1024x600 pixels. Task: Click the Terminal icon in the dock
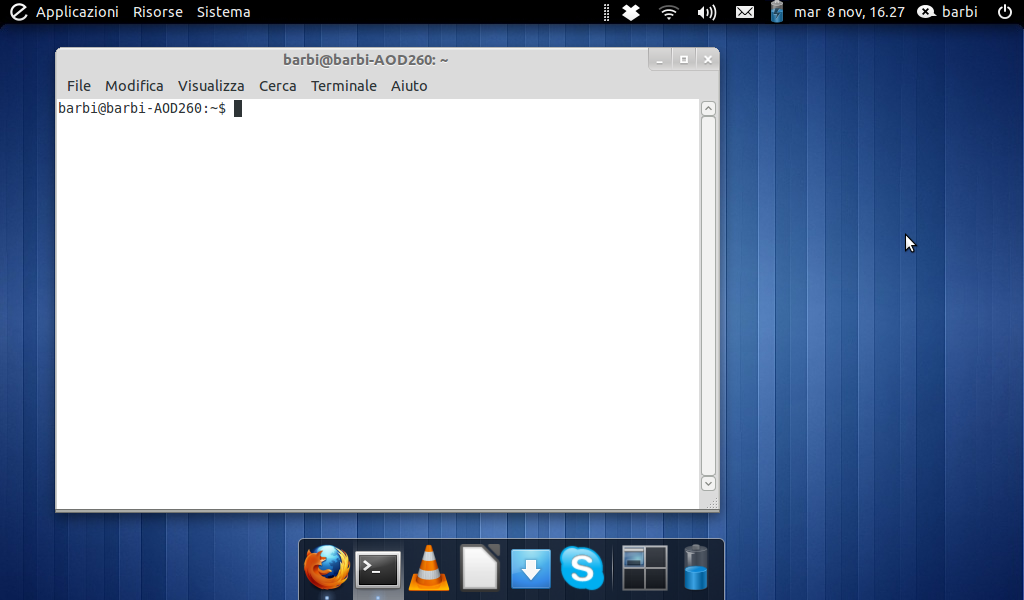(x=377, y=569)
